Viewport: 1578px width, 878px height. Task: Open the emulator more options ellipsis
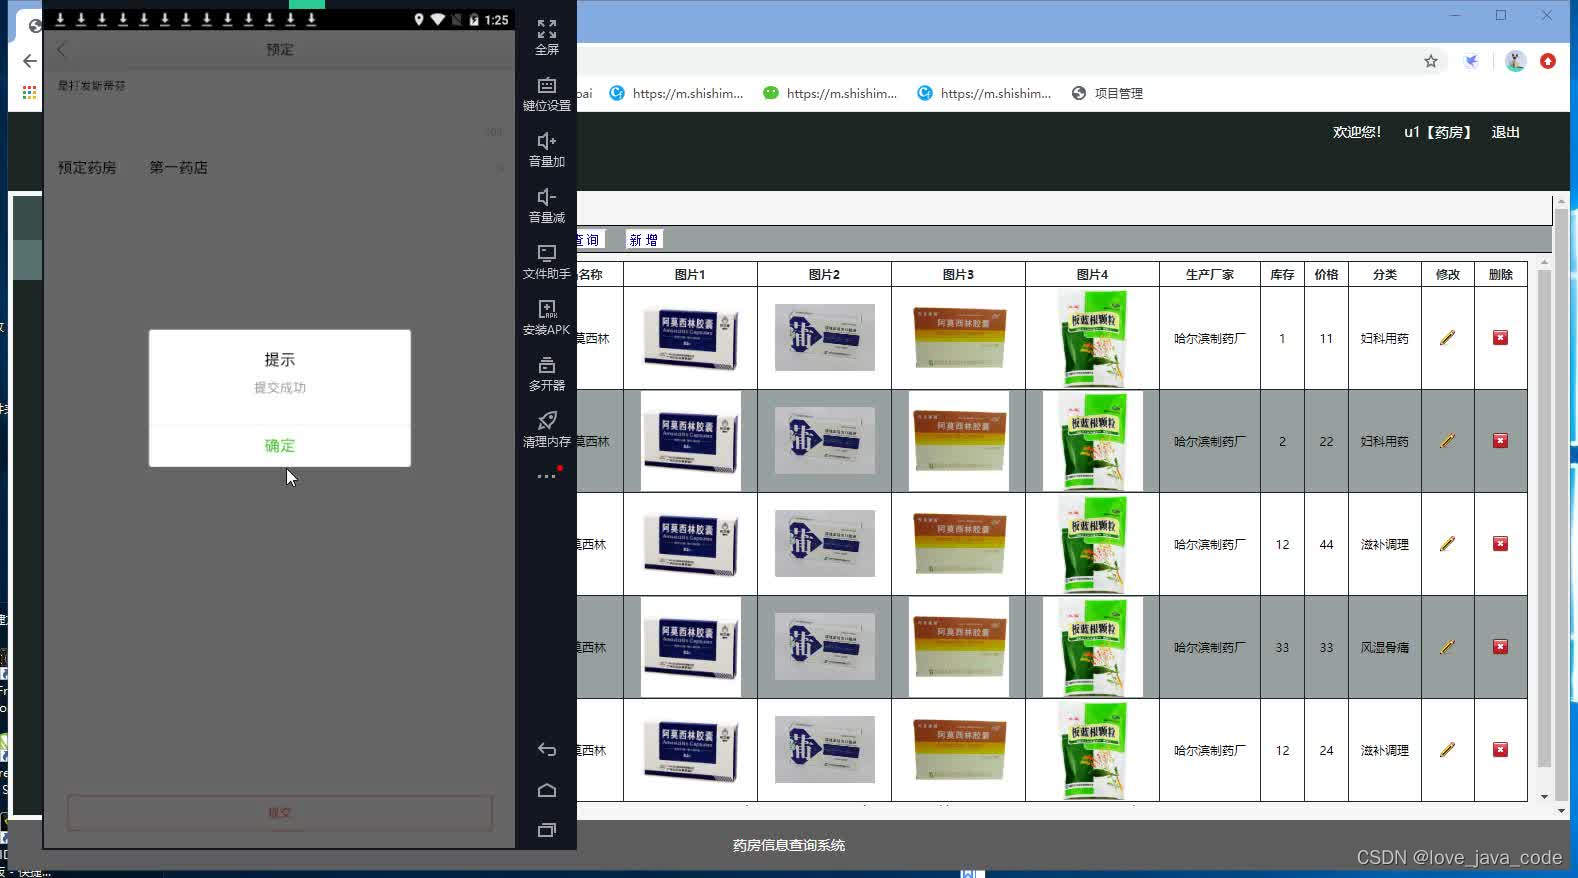pos(546,477)
